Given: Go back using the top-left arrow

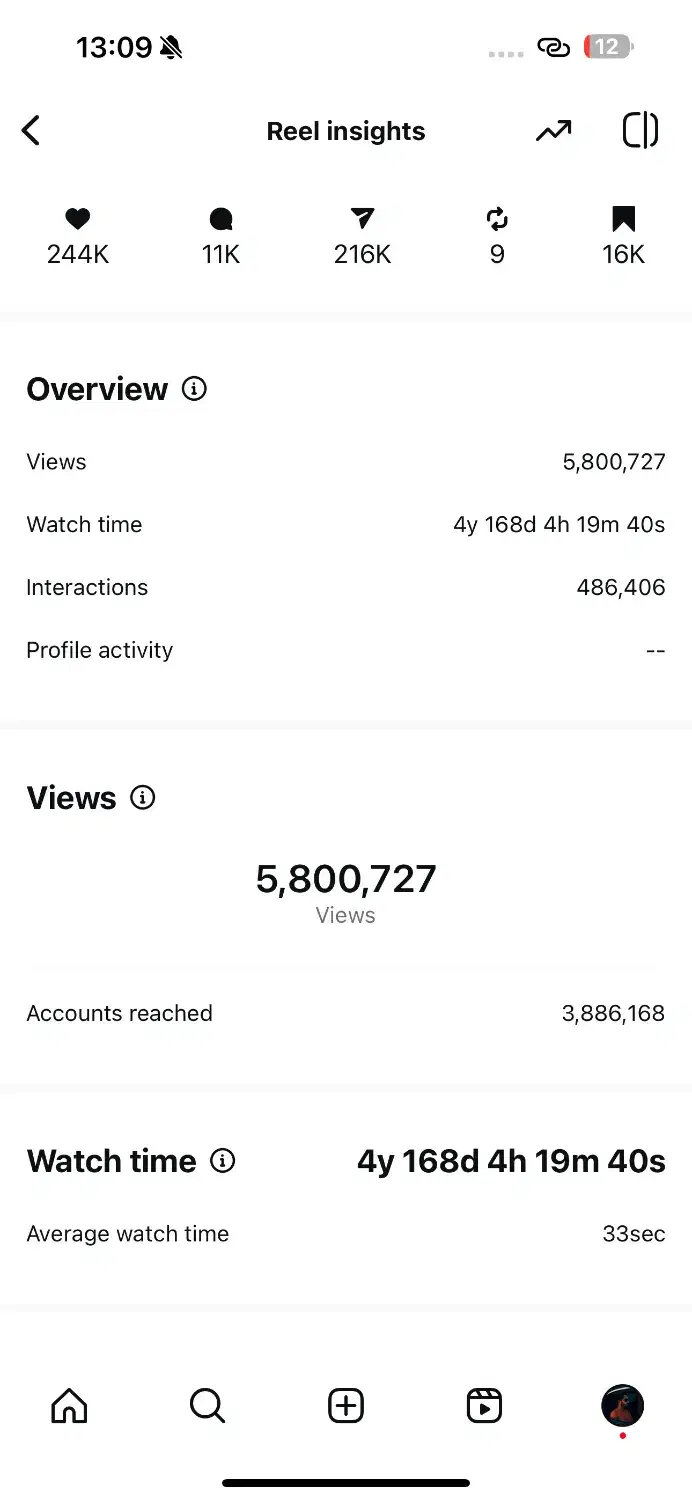Looking at the screenshot, I should tap(32, 131).
